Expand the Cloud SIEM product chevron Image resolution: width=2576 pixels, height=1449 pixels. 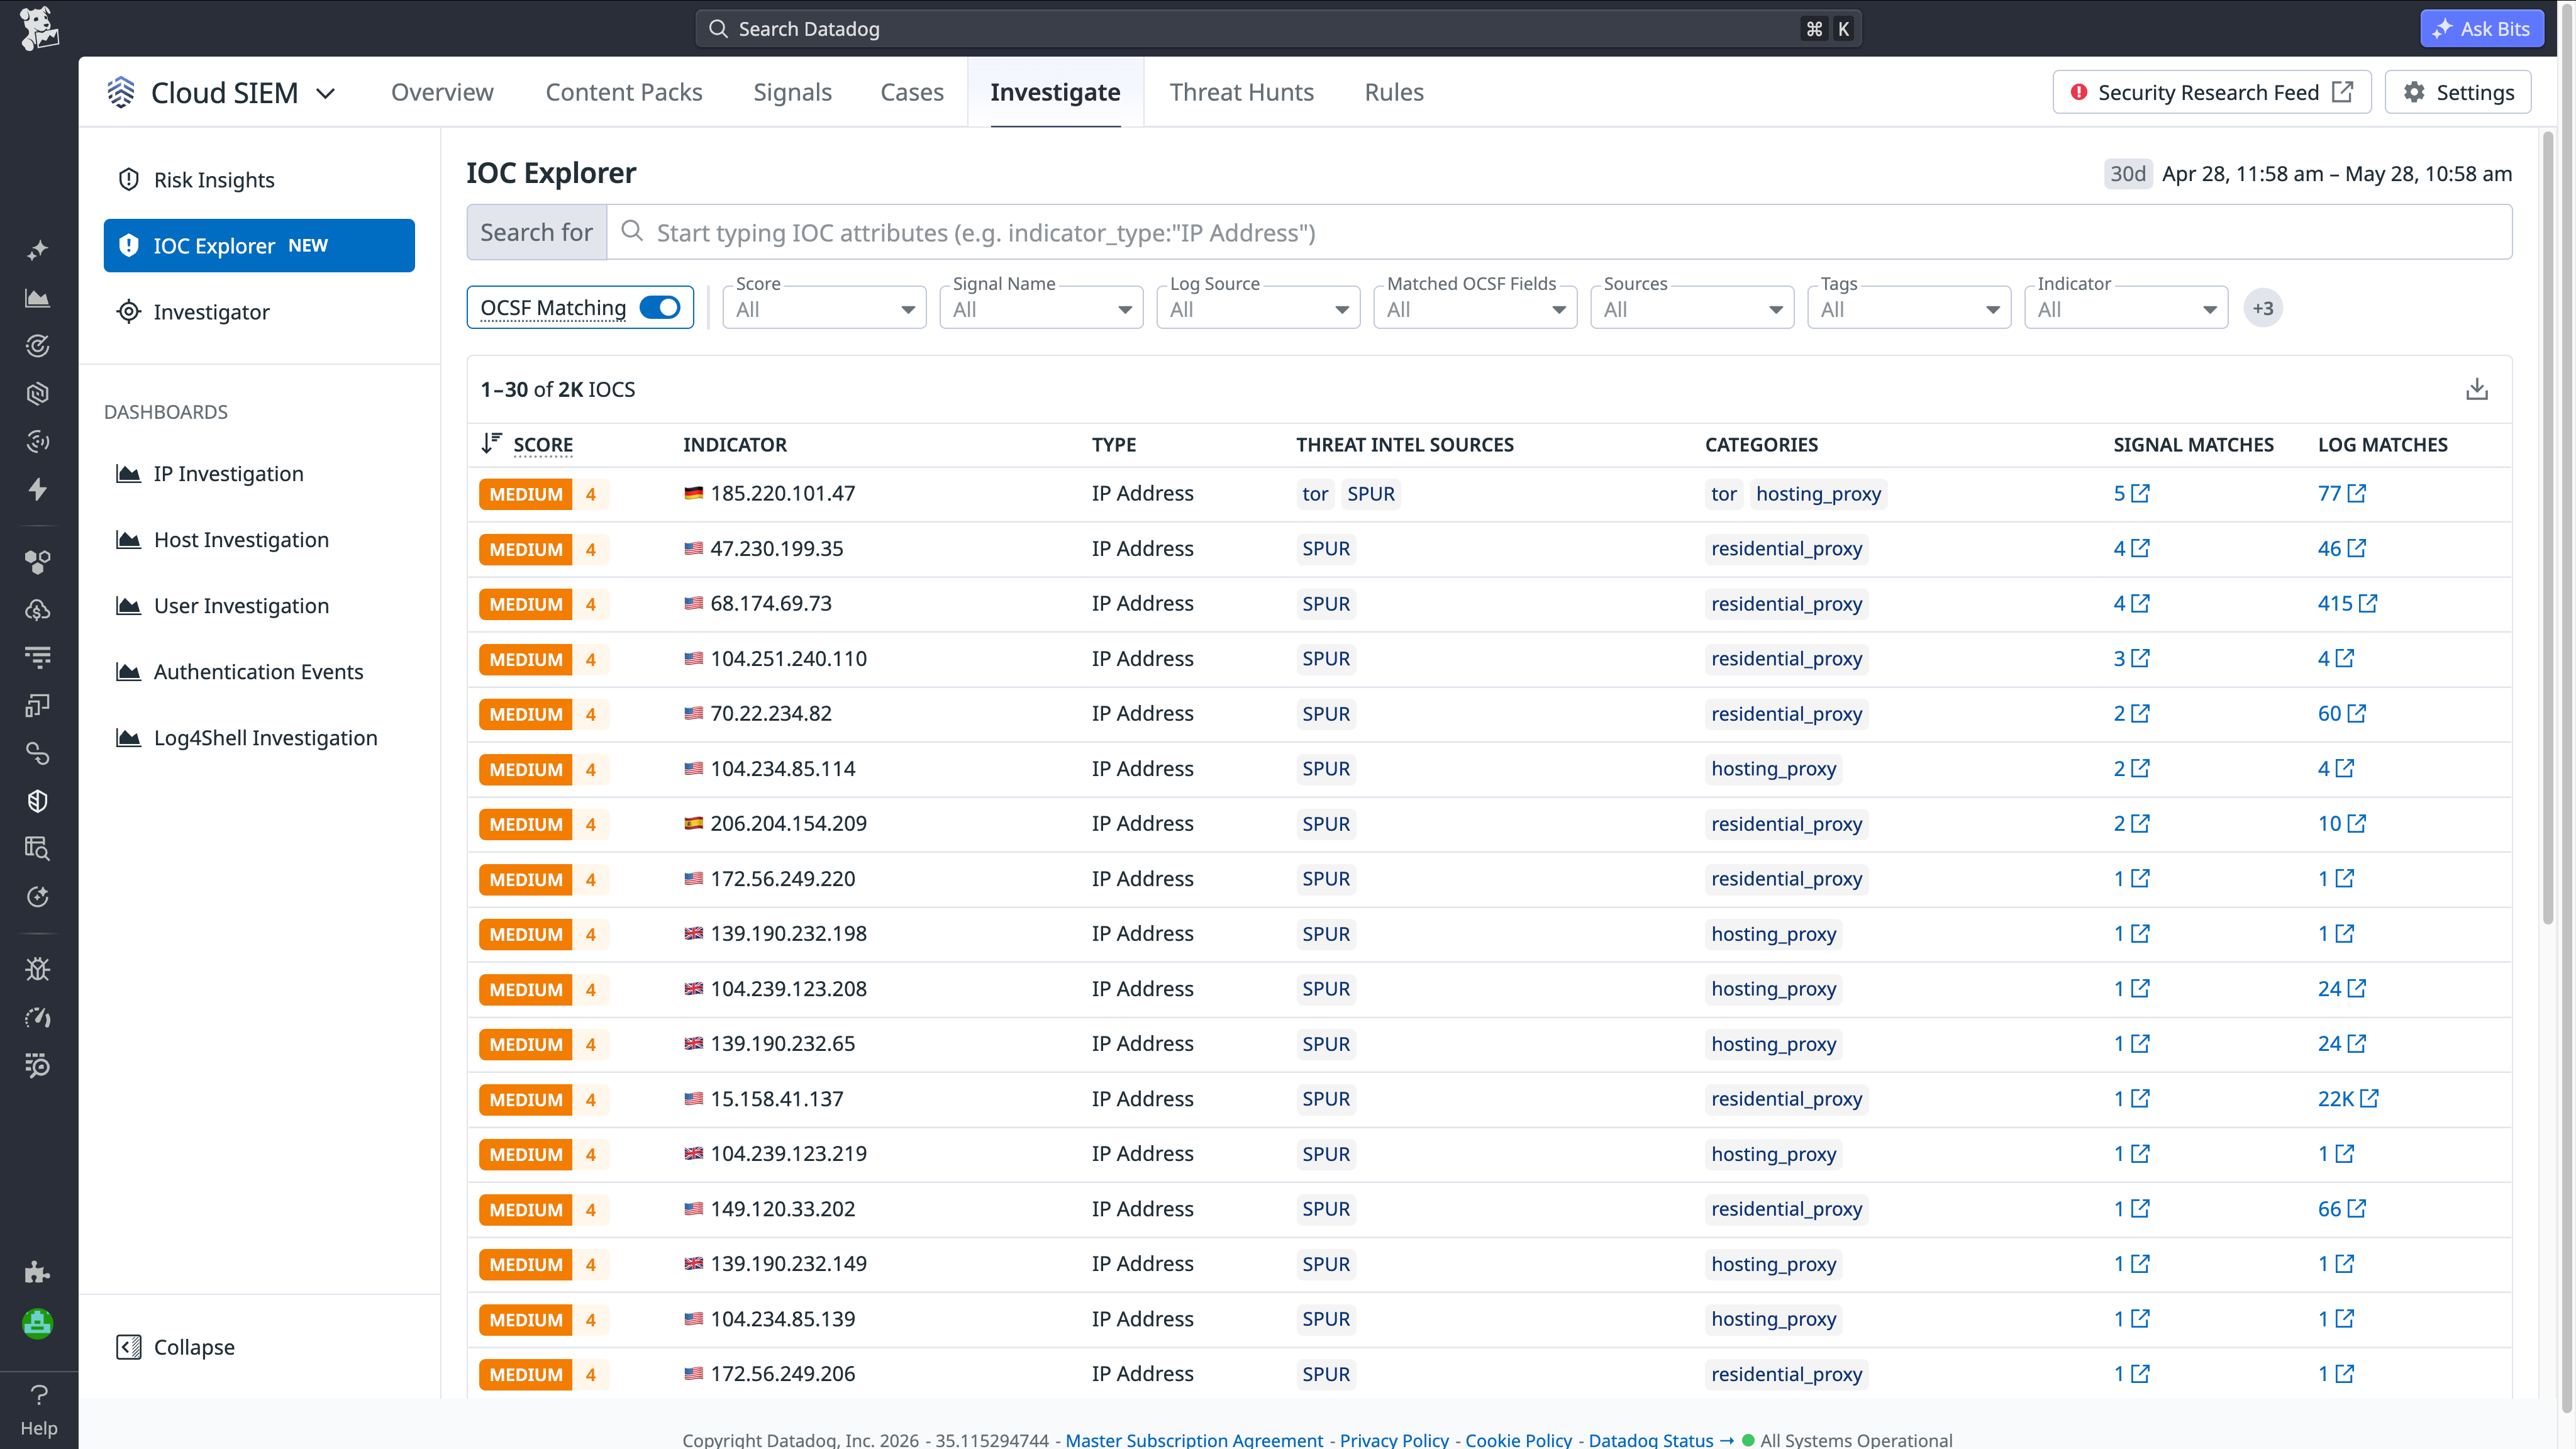325,93
